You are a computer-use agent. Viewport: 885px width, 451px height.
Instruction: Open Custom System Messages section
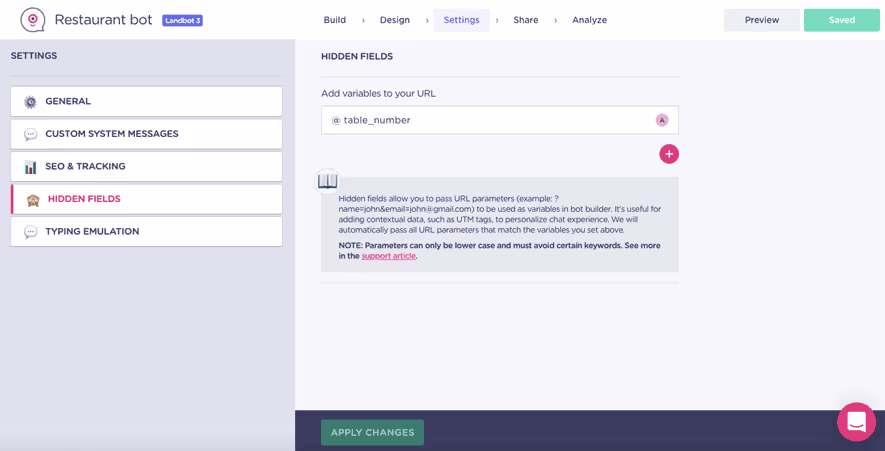click(x=146, y=134)
